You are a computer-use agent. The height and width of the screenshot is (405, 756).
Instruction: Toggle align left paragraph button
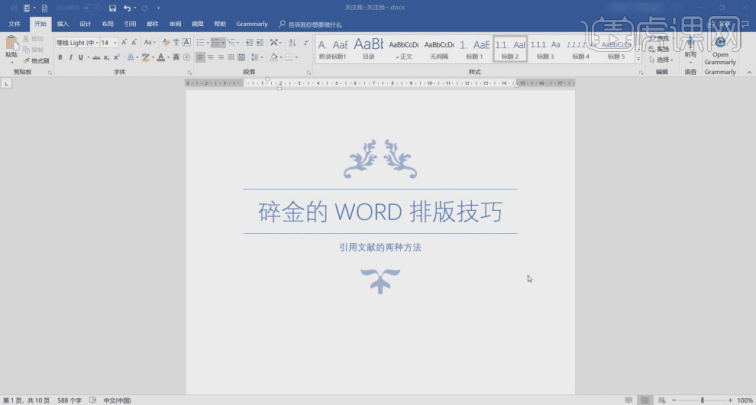click(x=200, y=57)
